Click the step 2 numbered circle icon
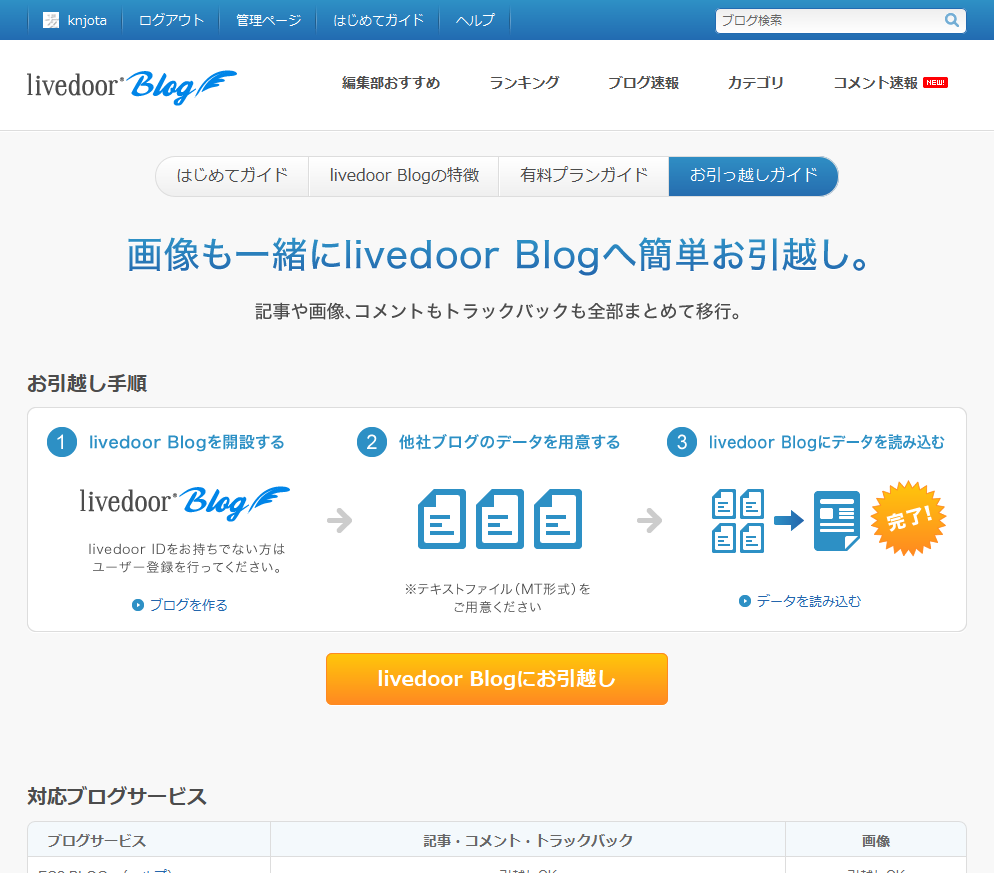The image size is (994, 873). coord(371,442)
